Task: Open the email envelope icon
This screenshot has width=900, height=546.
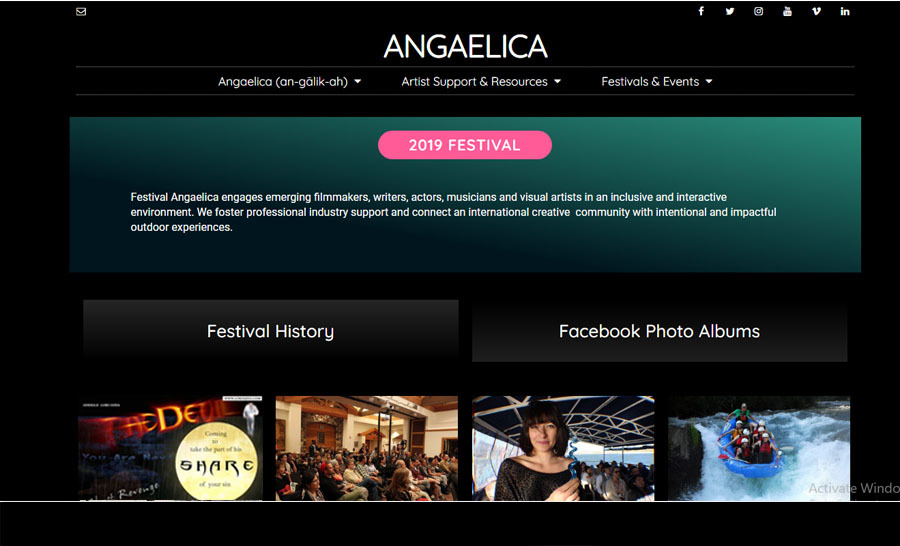Action: click(x=81, y=11)
